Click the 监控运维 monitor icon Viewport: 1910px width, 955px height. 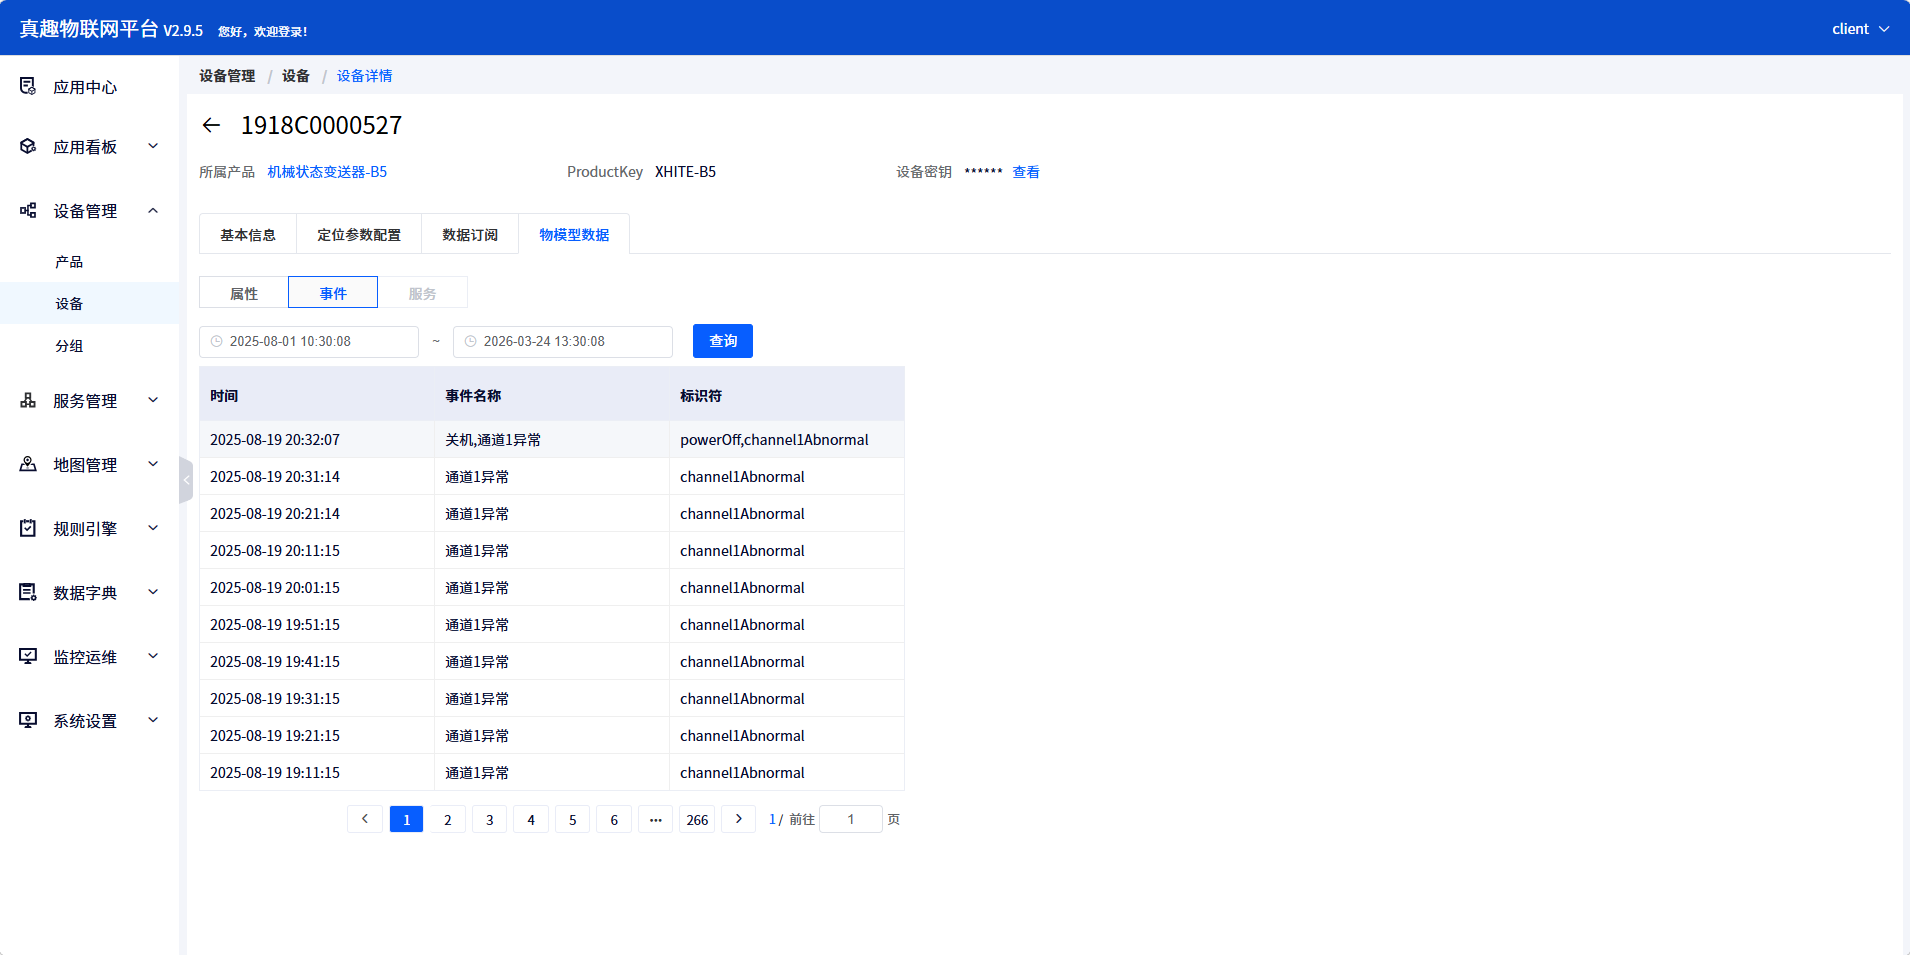coord(28,656)
